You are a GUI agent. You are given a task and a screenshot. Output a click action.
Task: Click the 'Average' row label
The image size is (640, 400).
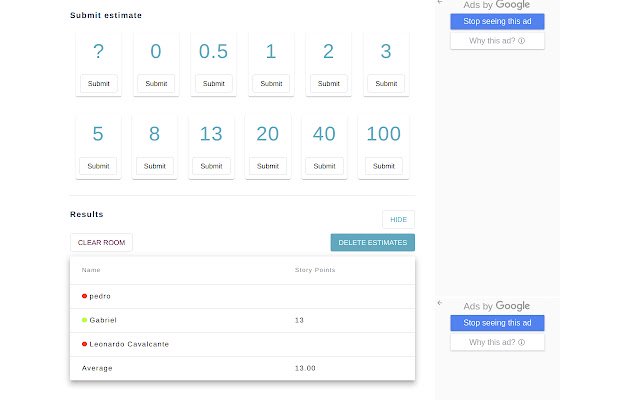coord(97,368)
